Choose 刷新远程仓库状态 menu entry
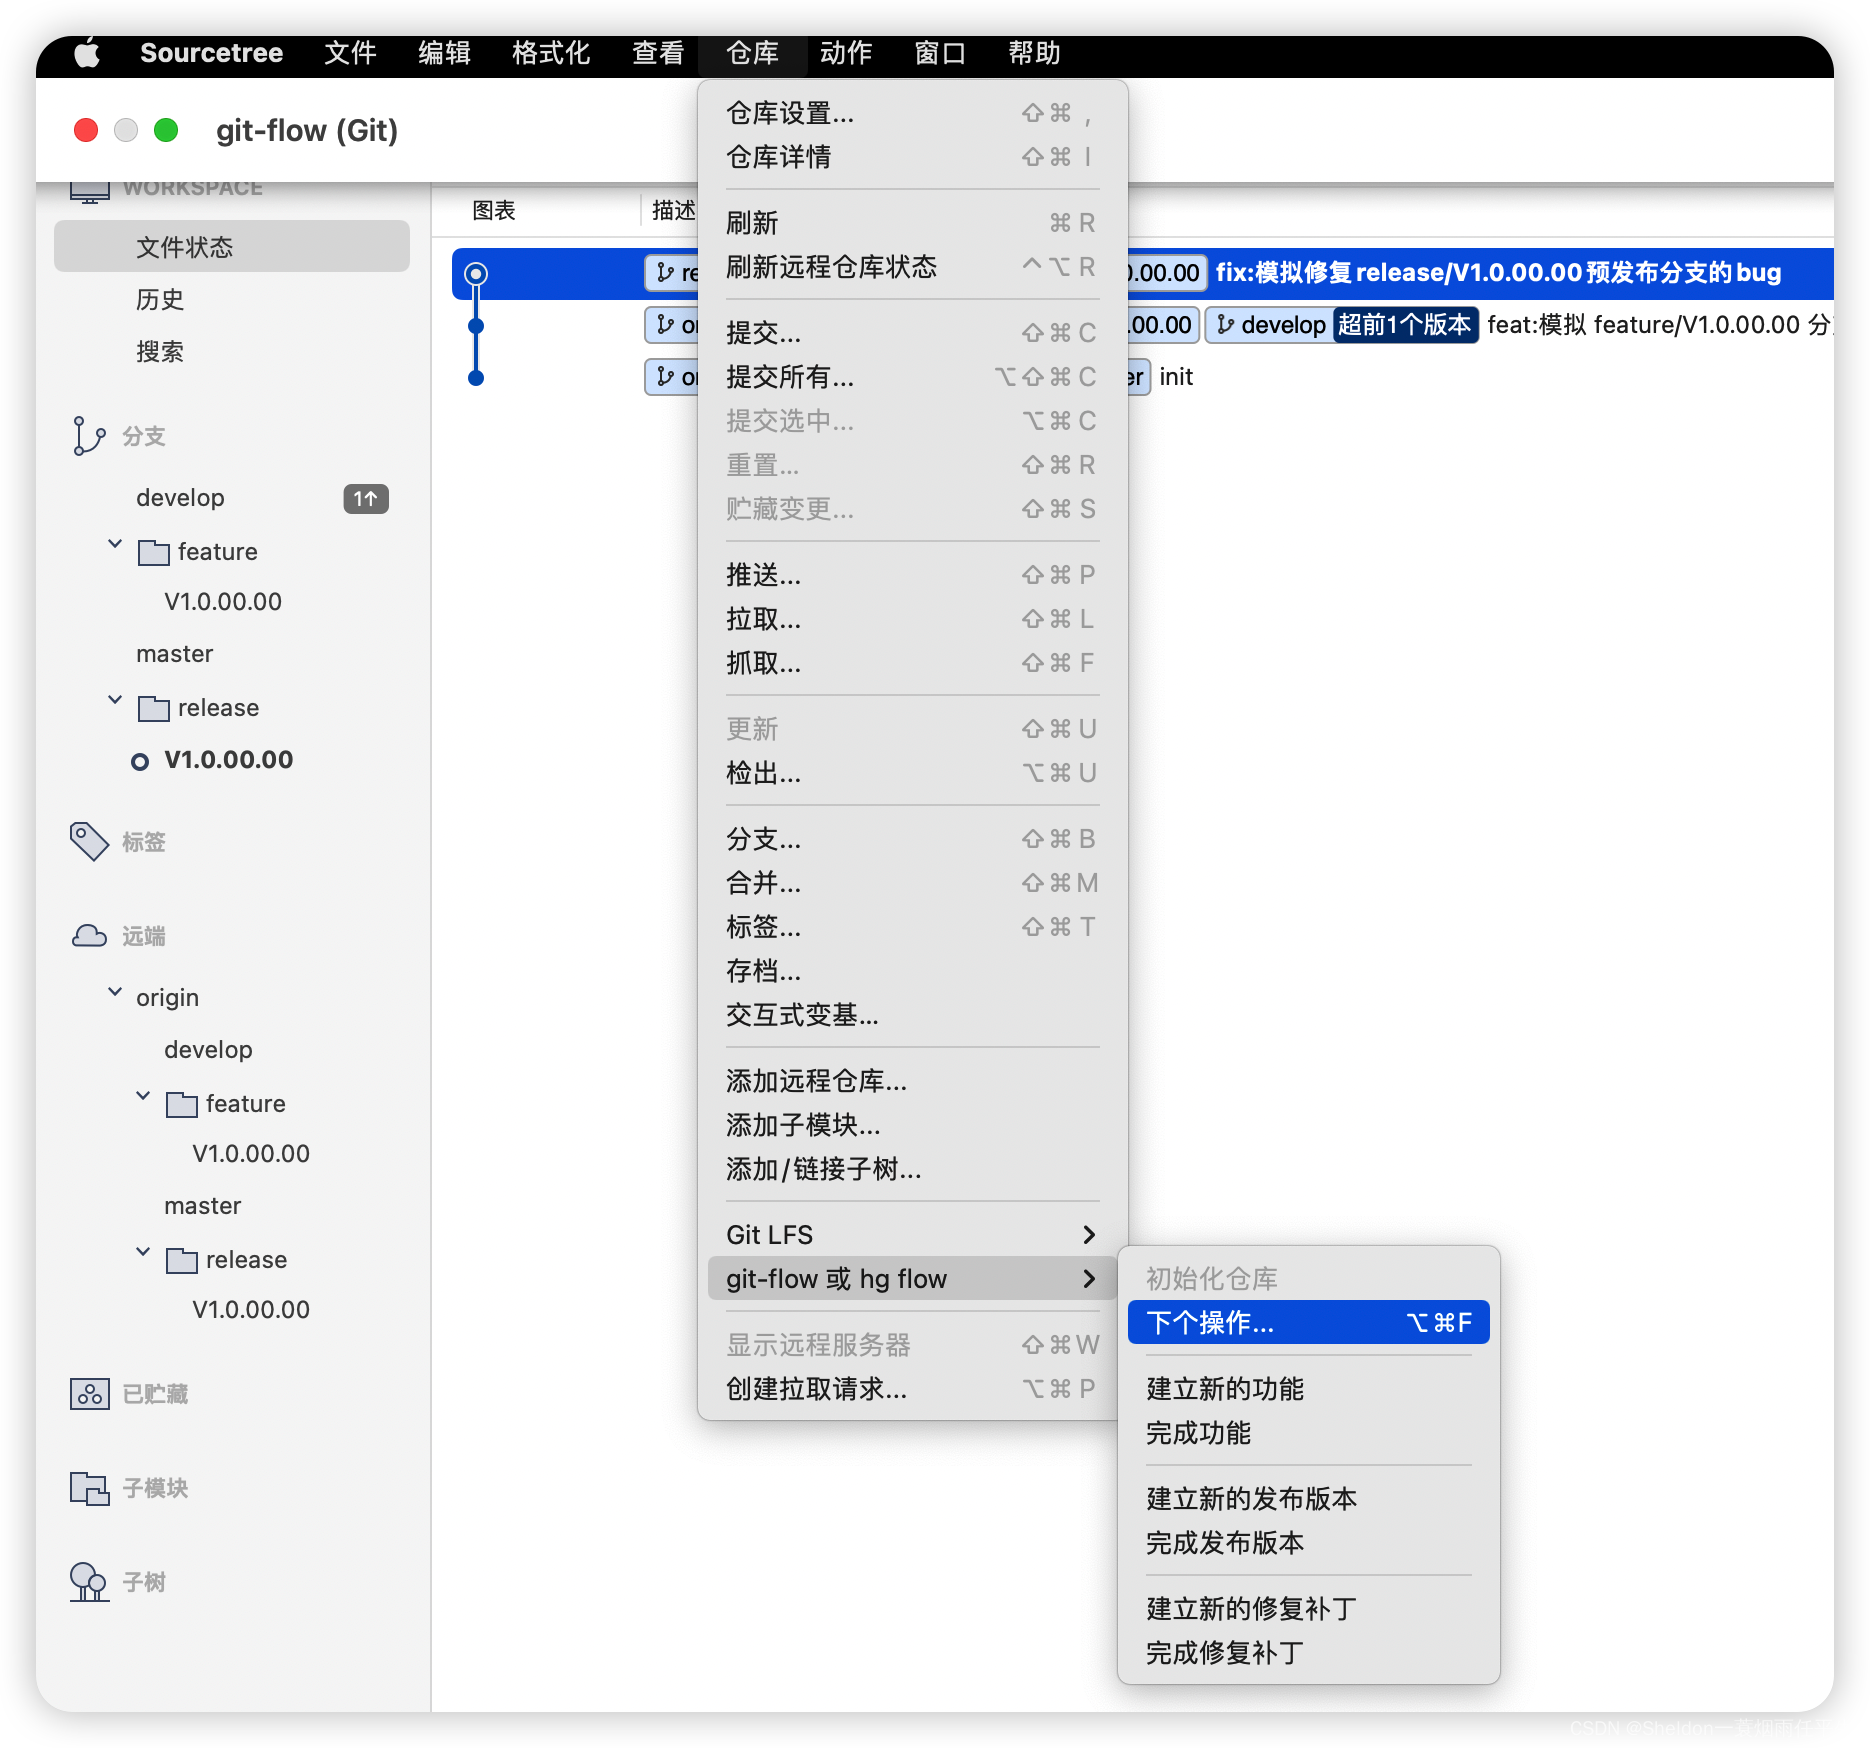Image resolution: width=1870 pixels, height=1748 pixels. (x=912, y=267)
